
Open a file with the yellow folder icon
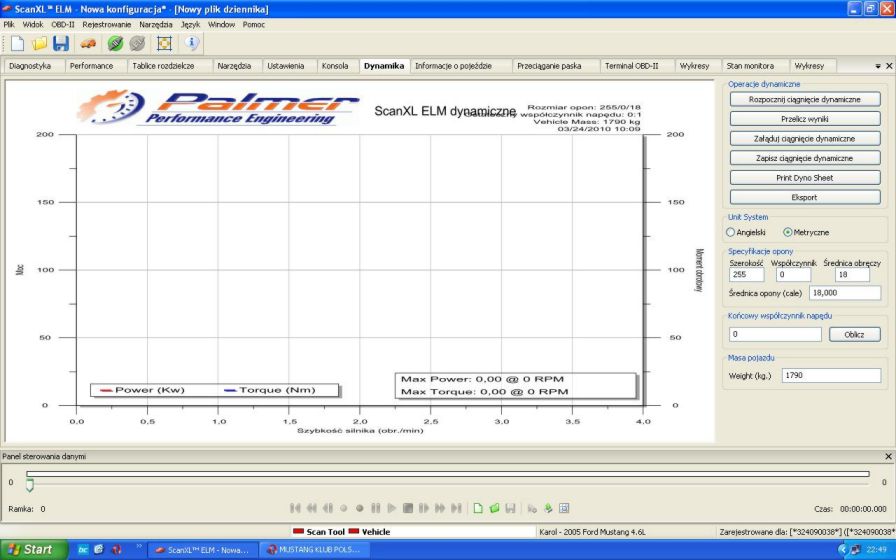(x=40, y=43)
